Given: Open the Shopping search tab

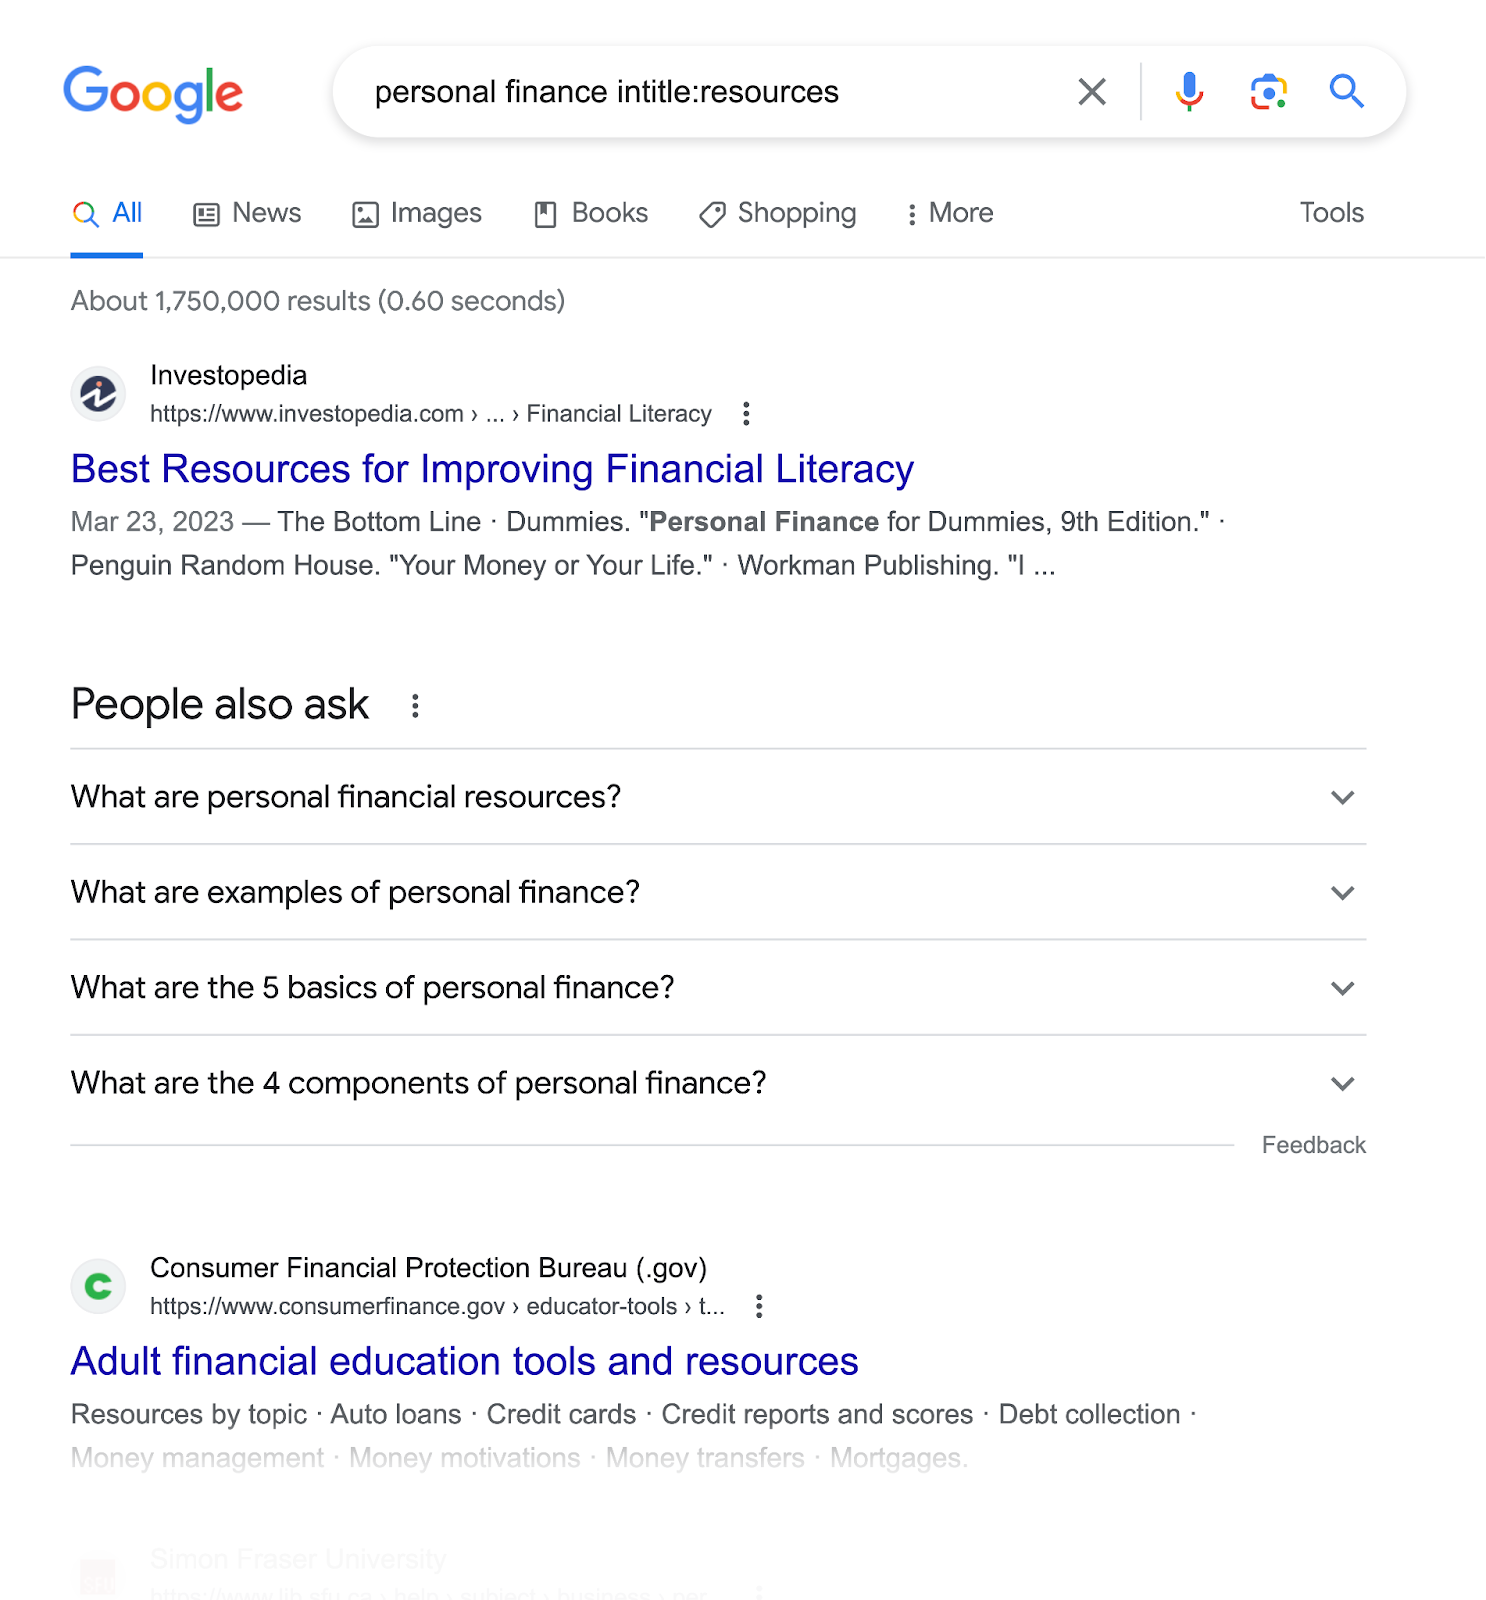Looking at the screenshot, I should tap(777, 213).
